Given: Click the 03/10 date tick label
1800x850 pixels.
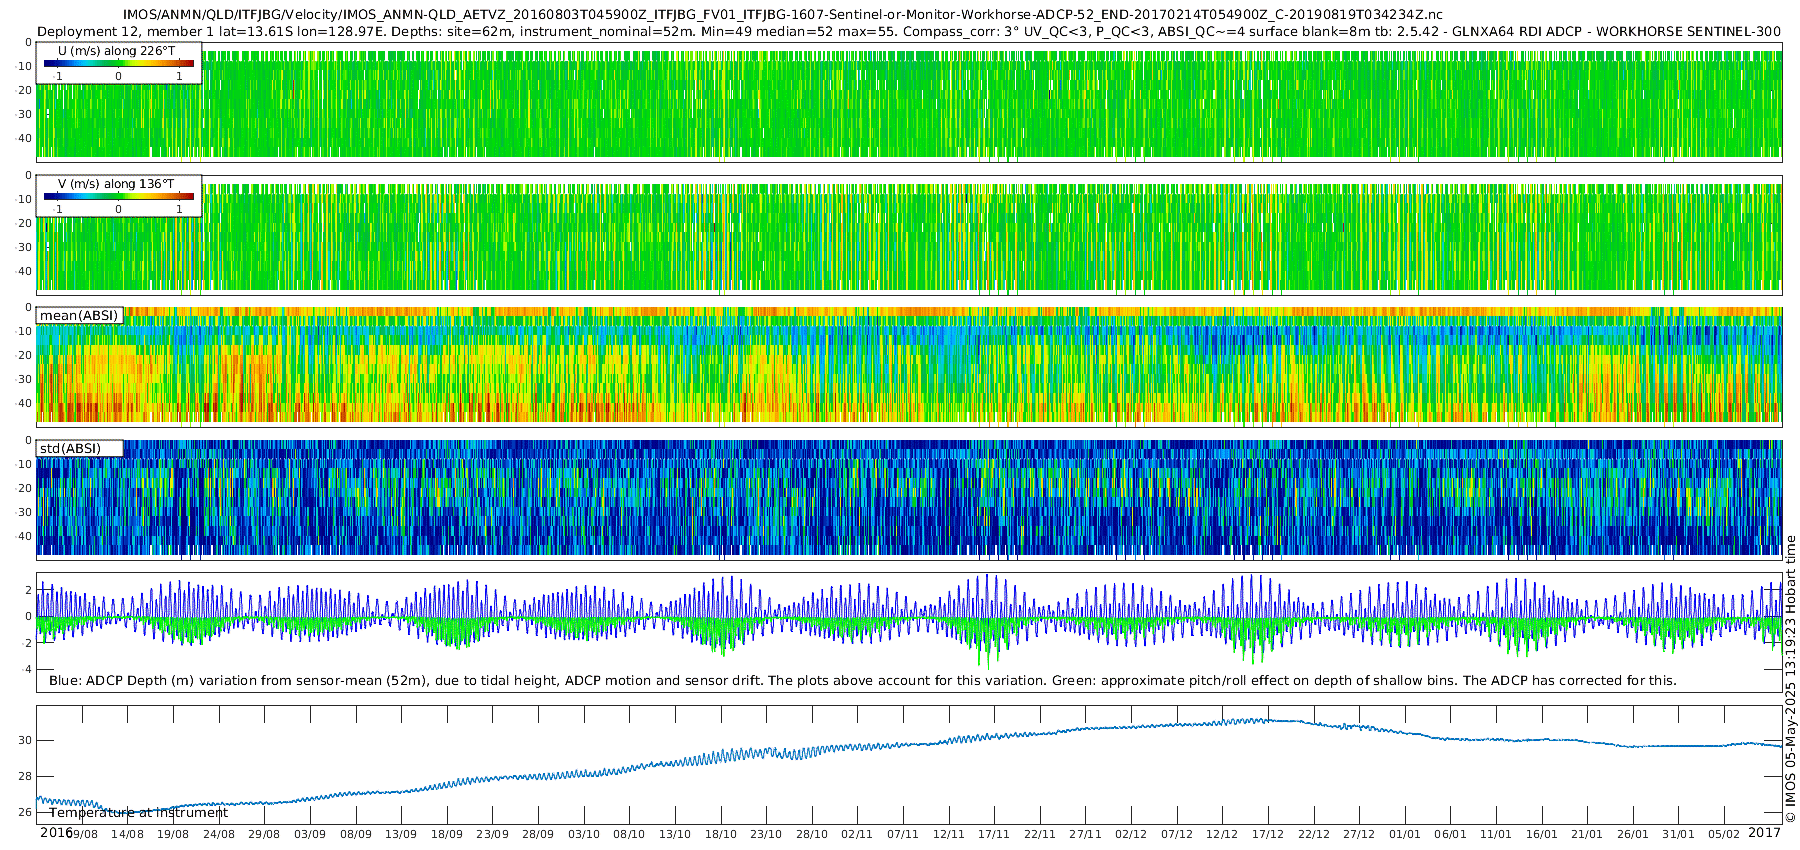Looking at the screenshot, I should [x=583, y=835].
